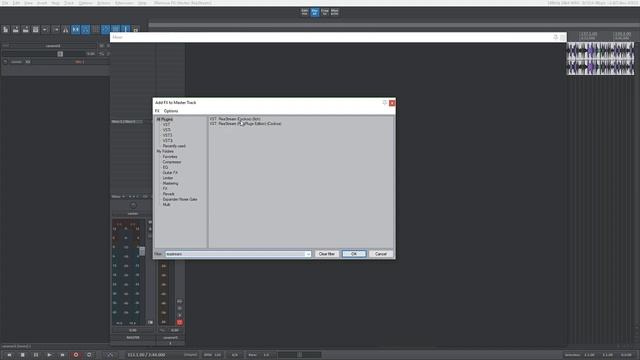Image resolution: width=640 pixels, height=360 pixels.
Task: Select the second ReaStream plugin entry
Action: point(246,123)
